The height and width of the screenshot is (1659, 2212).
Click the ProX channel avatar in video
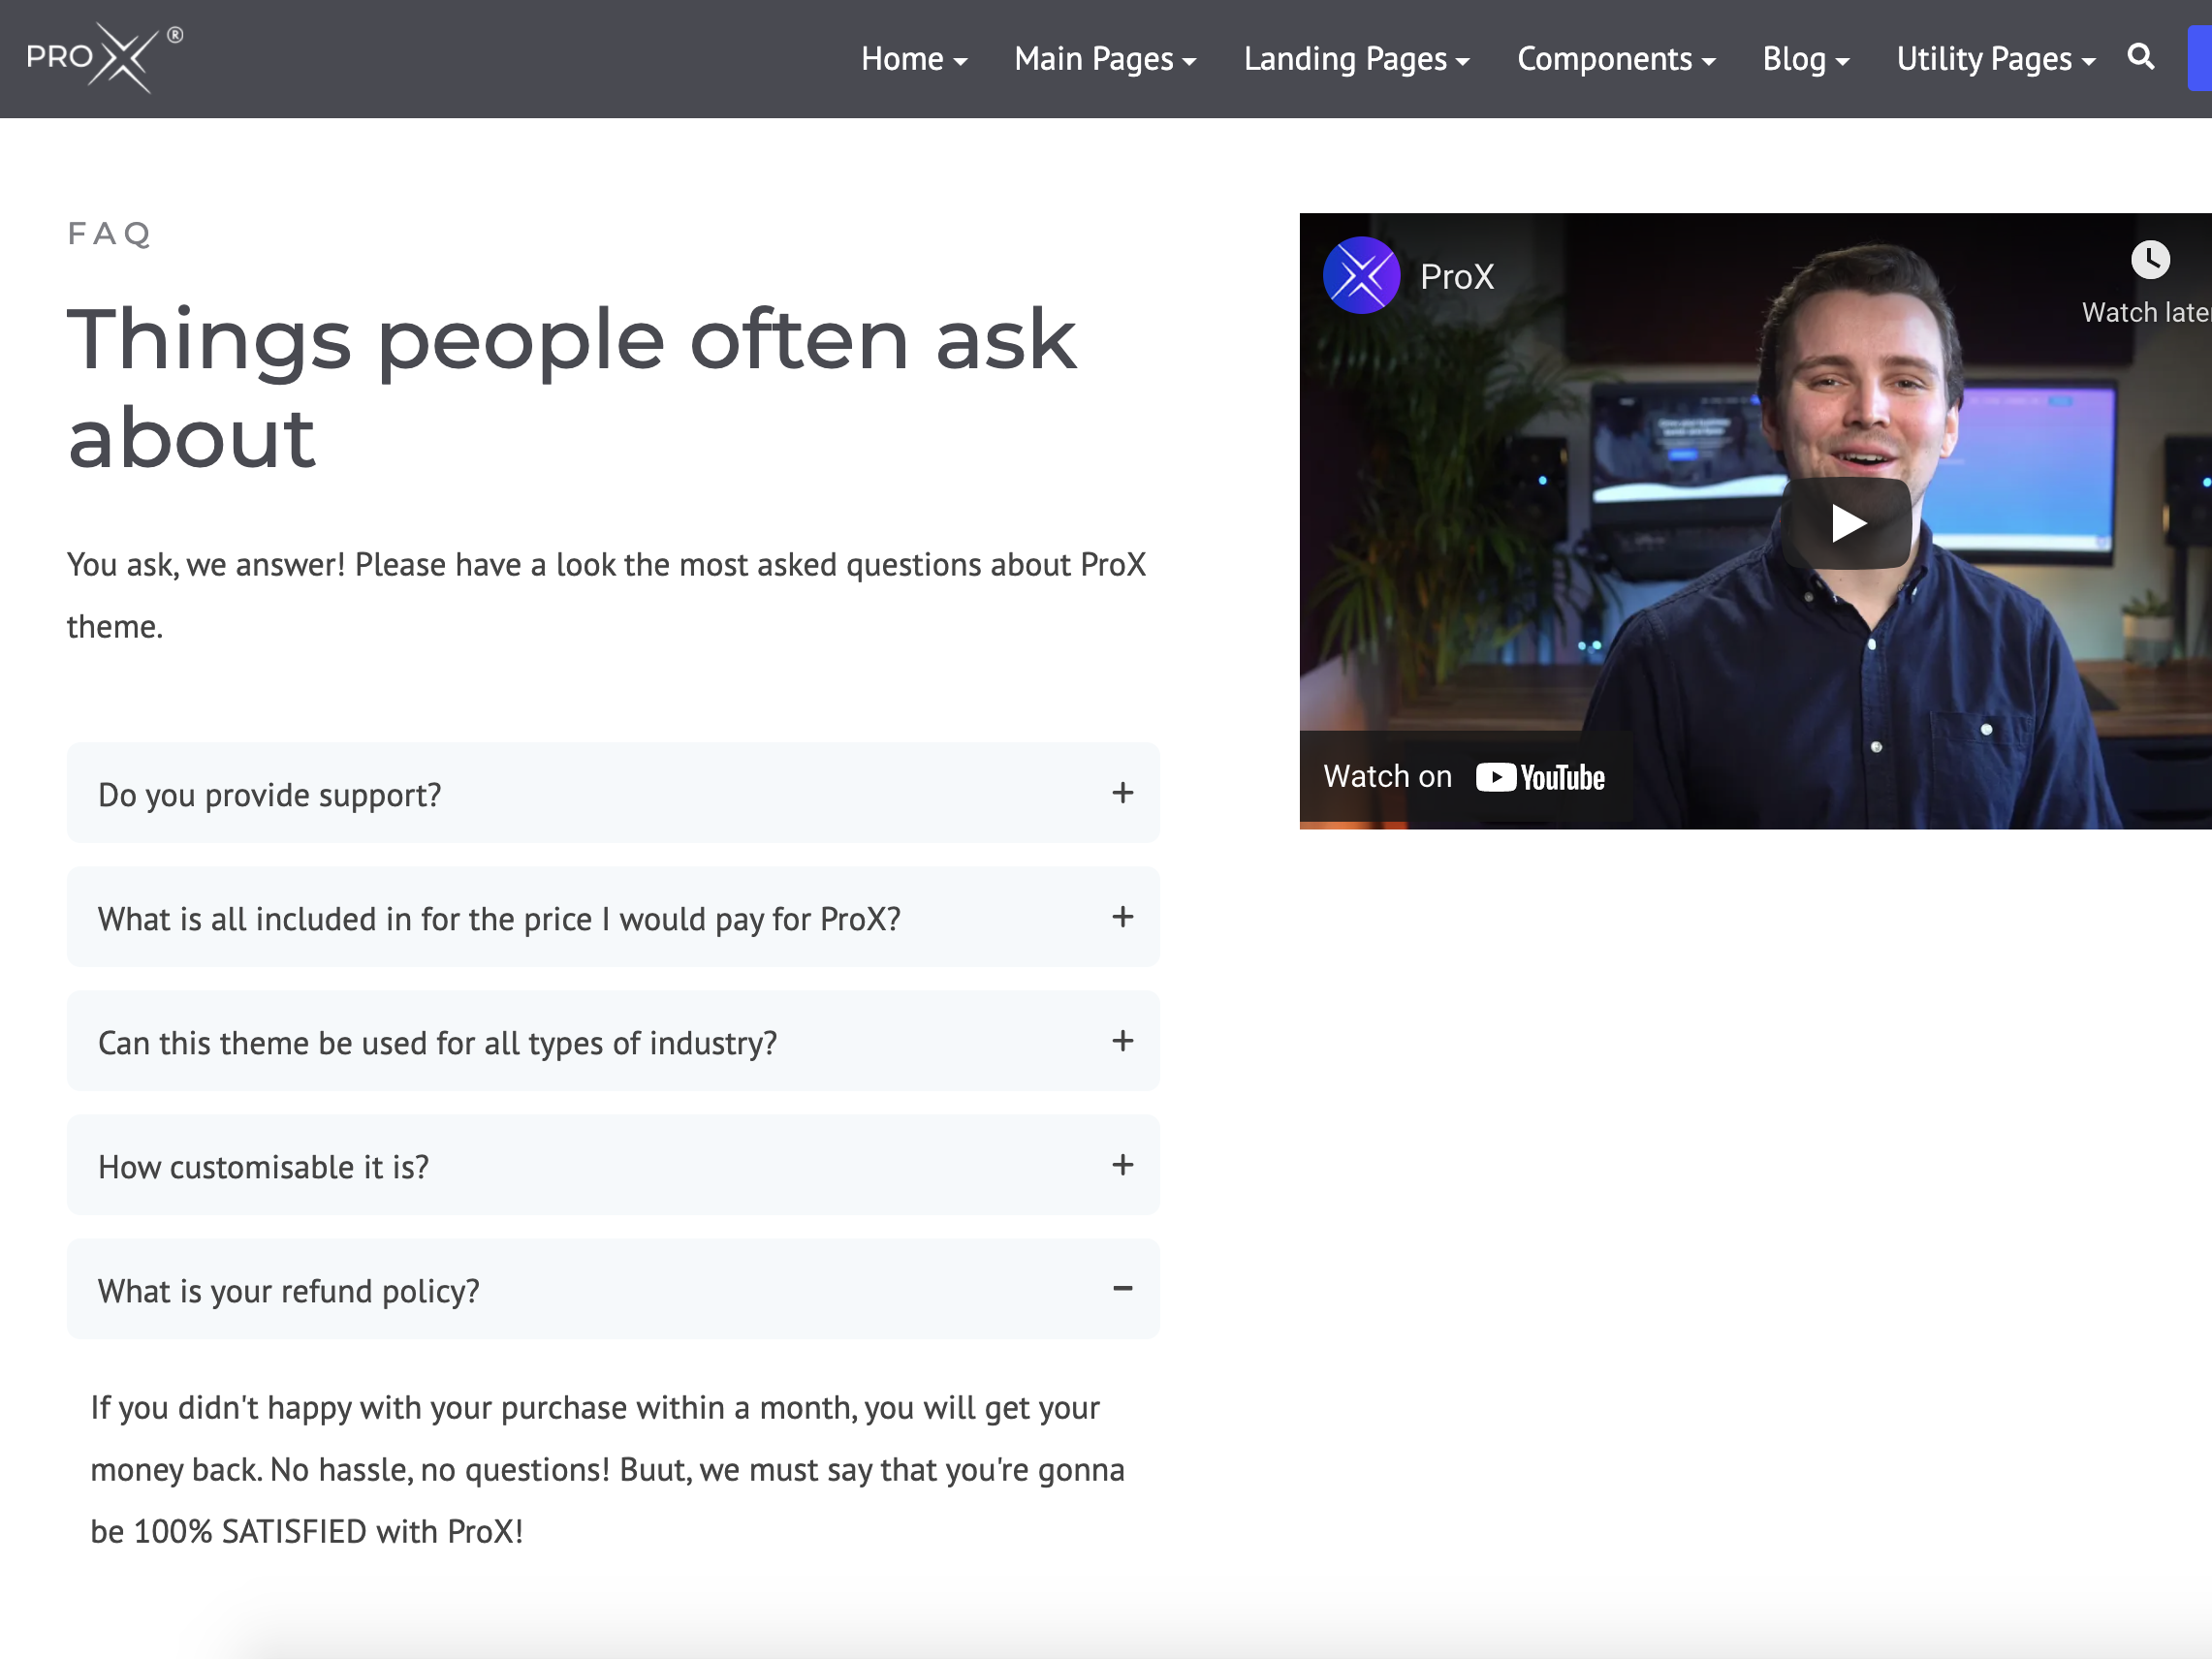tap(1361, 276)
